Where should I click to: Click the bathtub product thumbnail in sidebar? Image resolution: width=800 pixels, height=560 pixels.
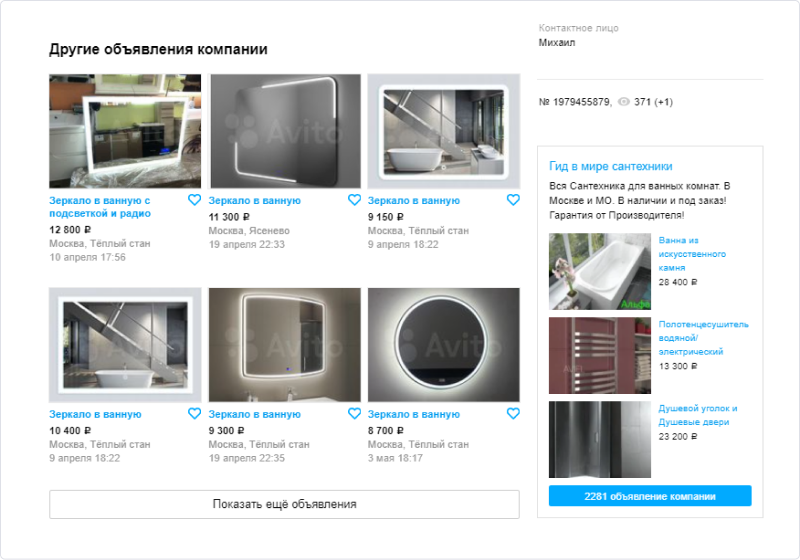point(600,271)
